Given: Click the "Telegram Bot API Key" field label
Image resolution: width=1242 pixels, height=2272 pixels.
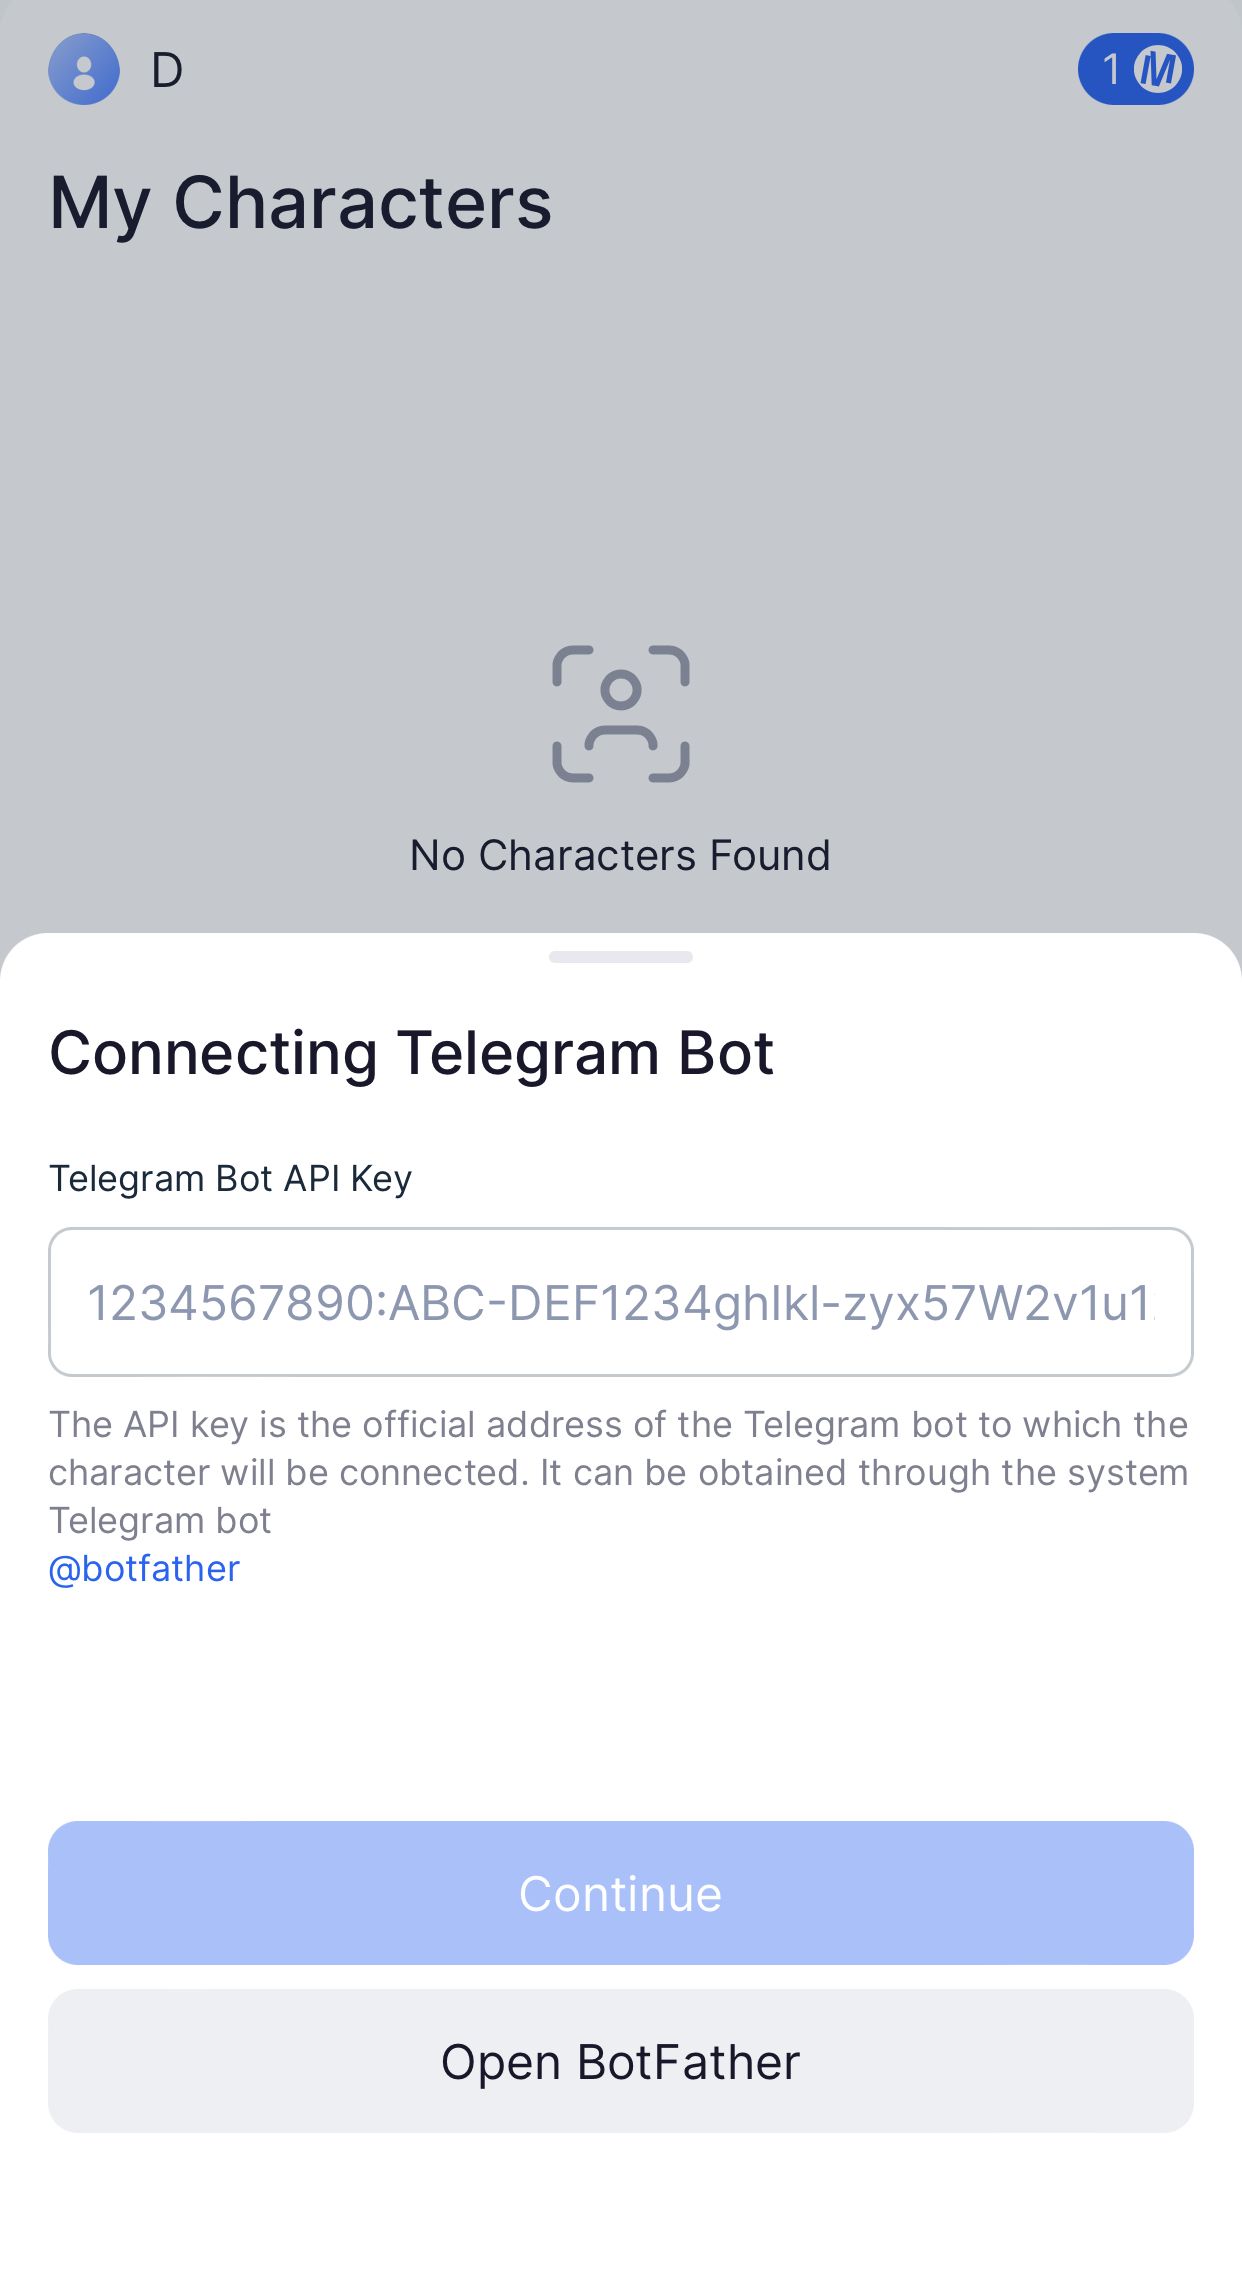Looking at the screenshot, I should [231, 1178].
